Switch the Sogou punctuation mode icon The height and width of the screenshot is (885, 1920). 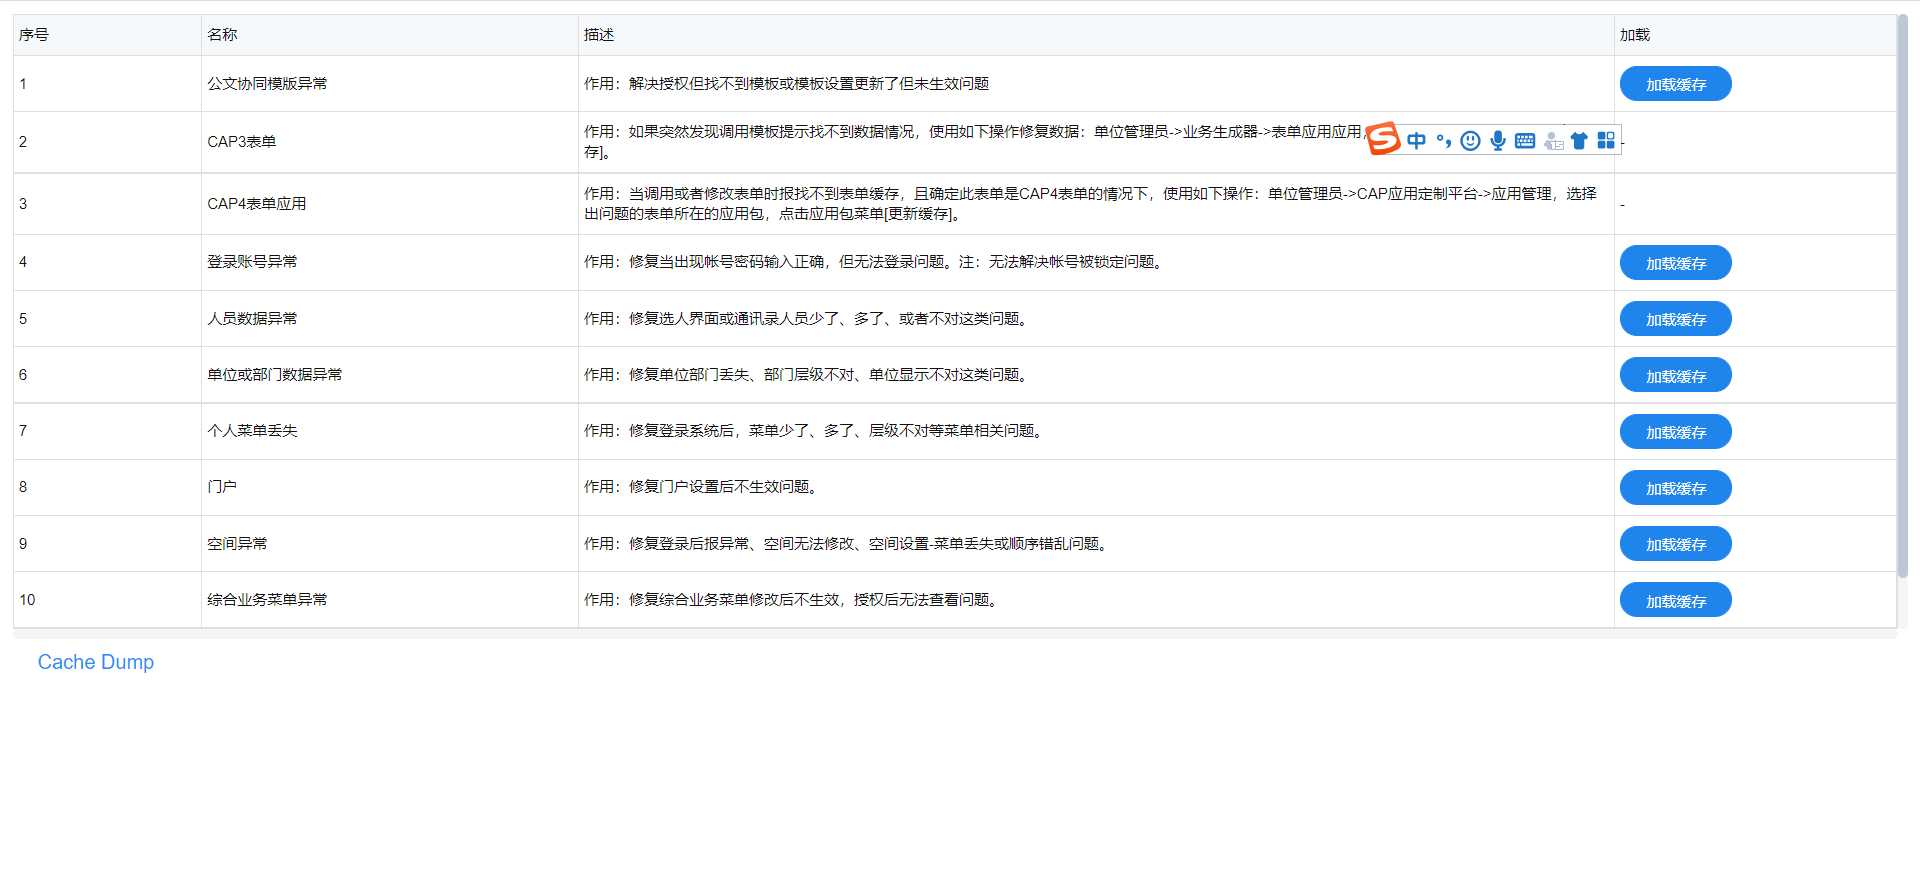(x=1443, y=141)
